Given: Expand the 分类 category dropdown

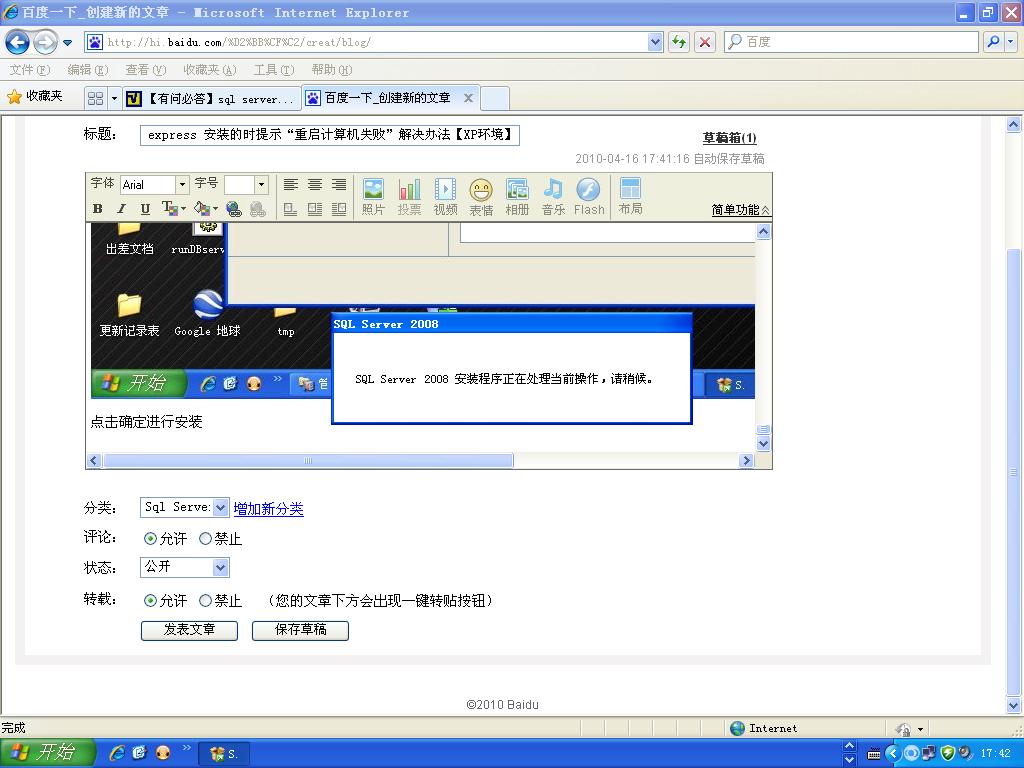Looking at the screenshot, I should pyautogui.click(x=220, y=508).
